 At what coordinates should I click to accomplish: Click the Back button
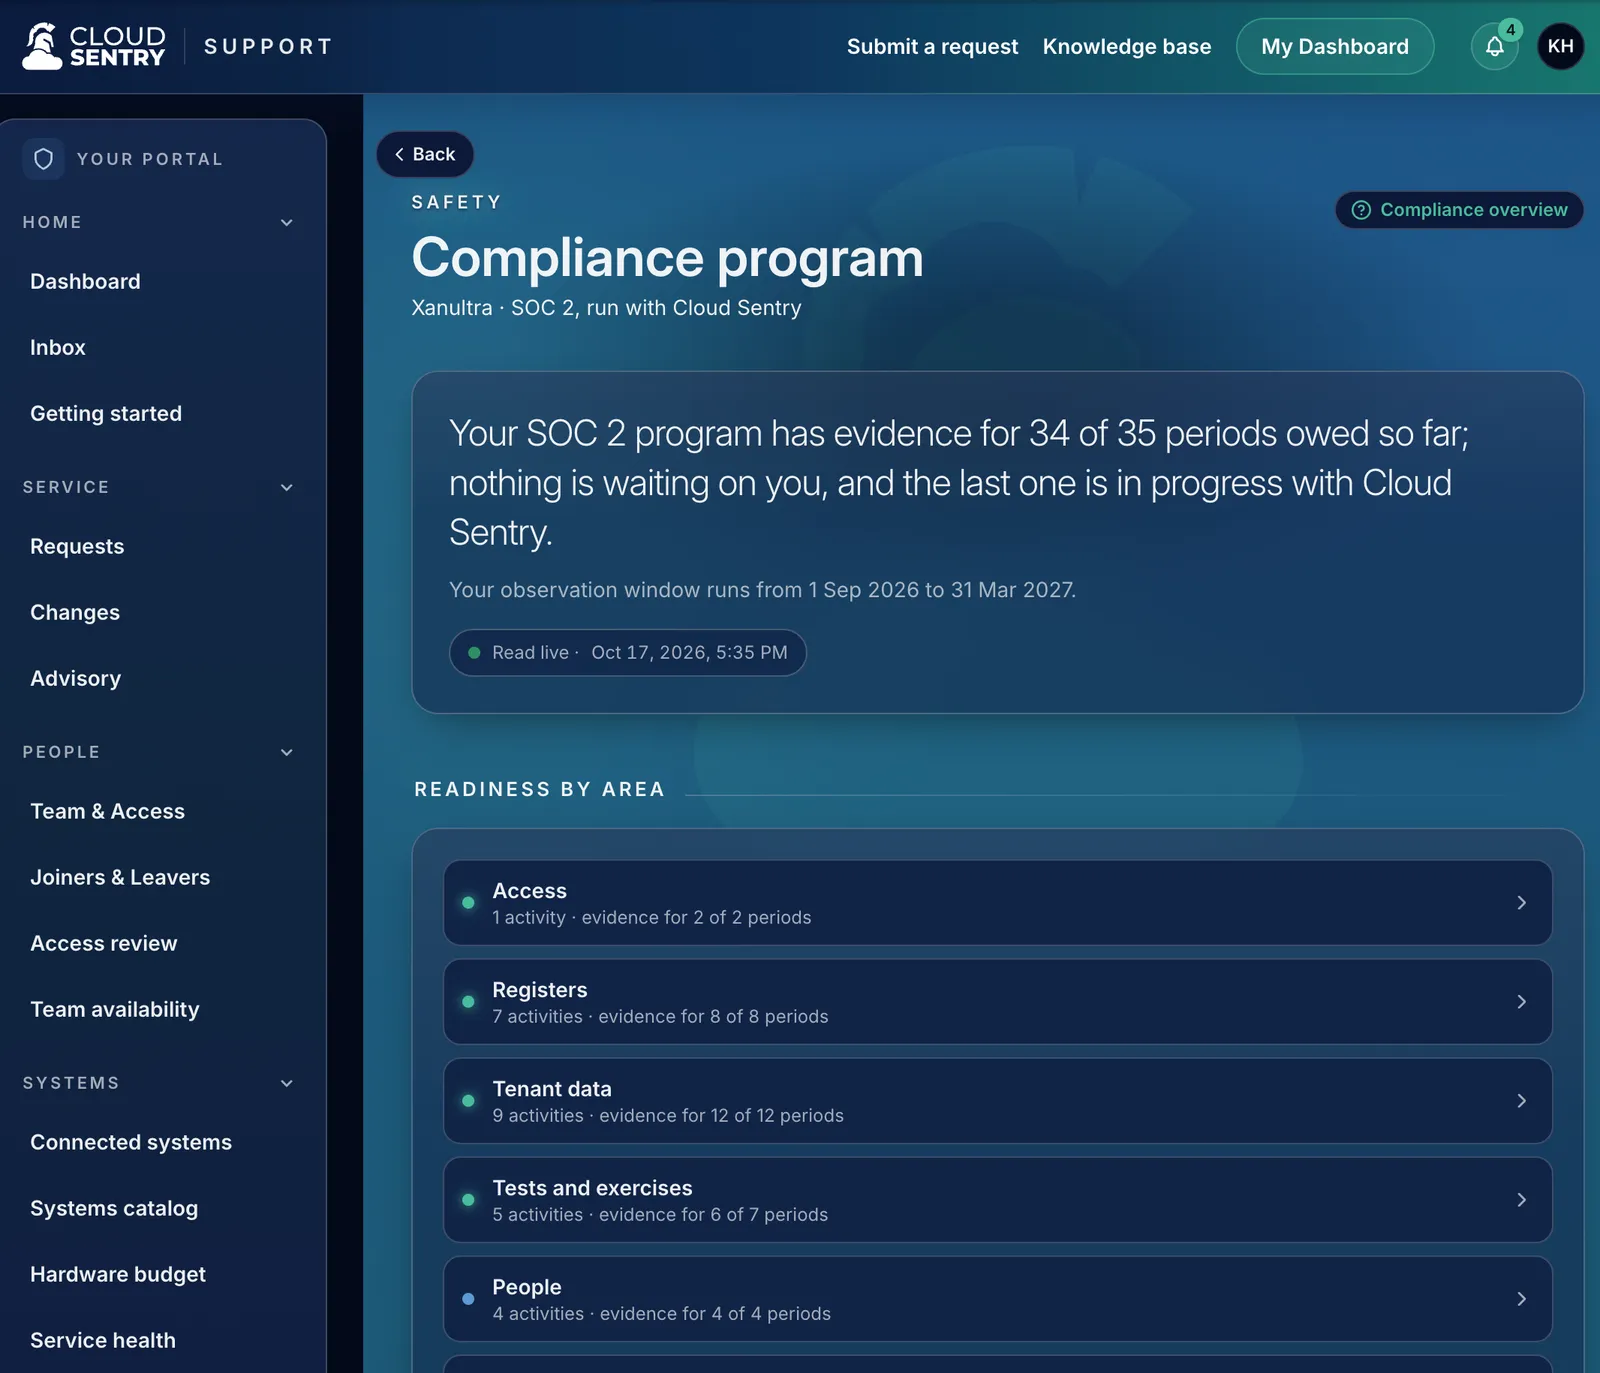point(425,154)
